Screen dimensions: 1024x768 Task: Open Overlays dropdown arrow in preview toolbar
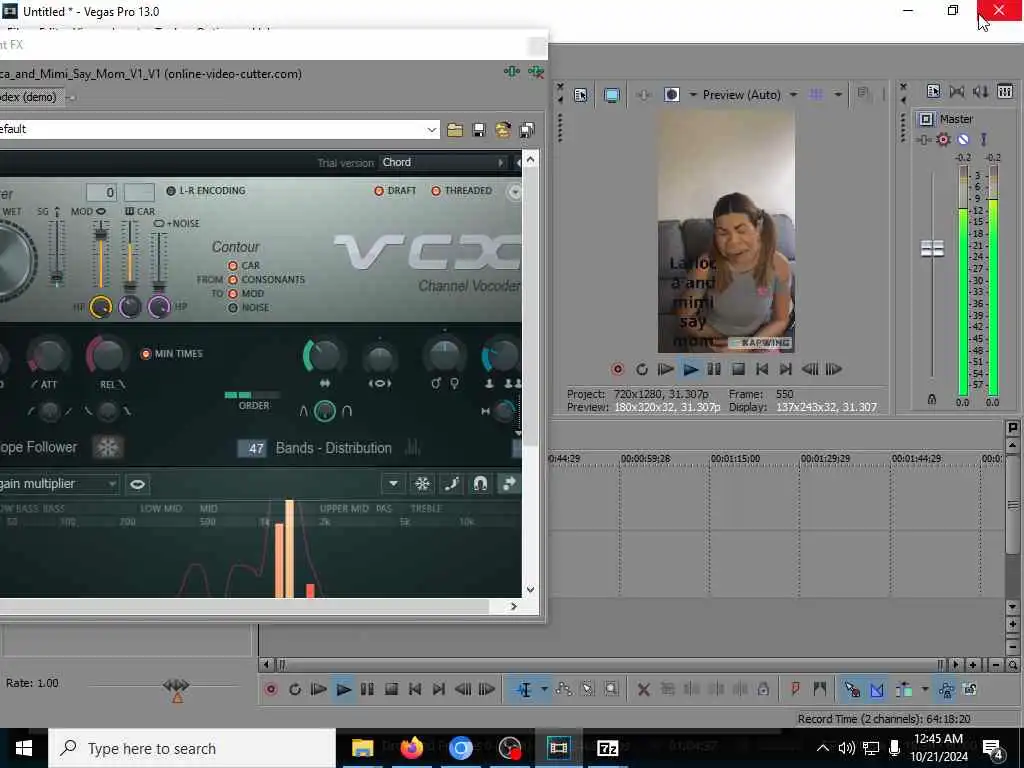[x=838, y=95]
